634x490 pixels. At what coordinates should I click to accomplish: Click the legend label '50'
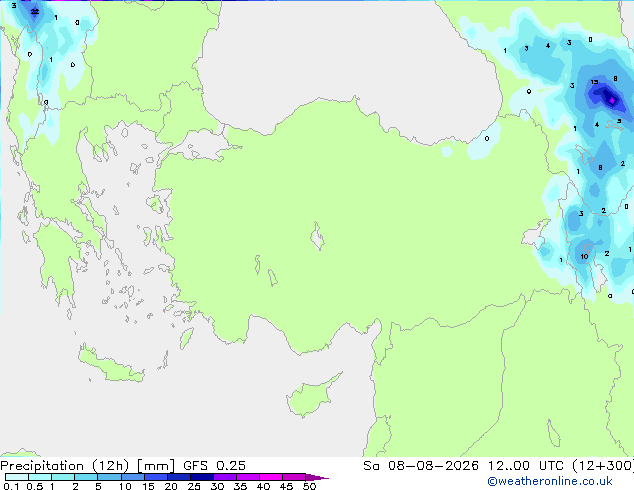pyautogui.click(x=309, y=486)
